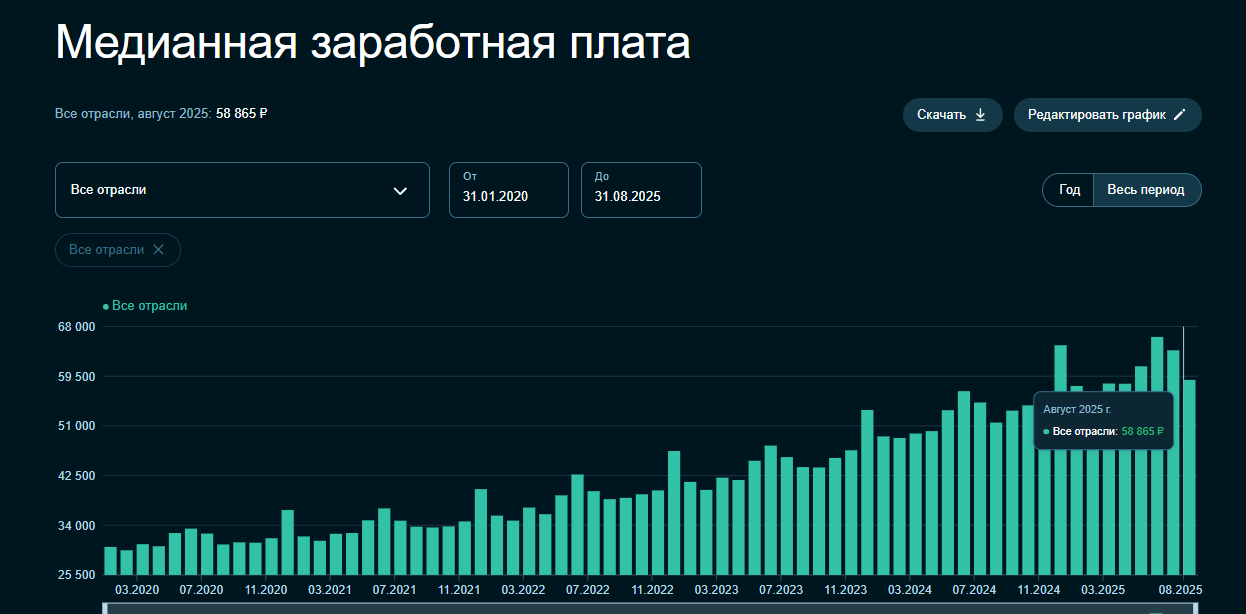Remove the Все отрасли chip via X

point(158,250)
